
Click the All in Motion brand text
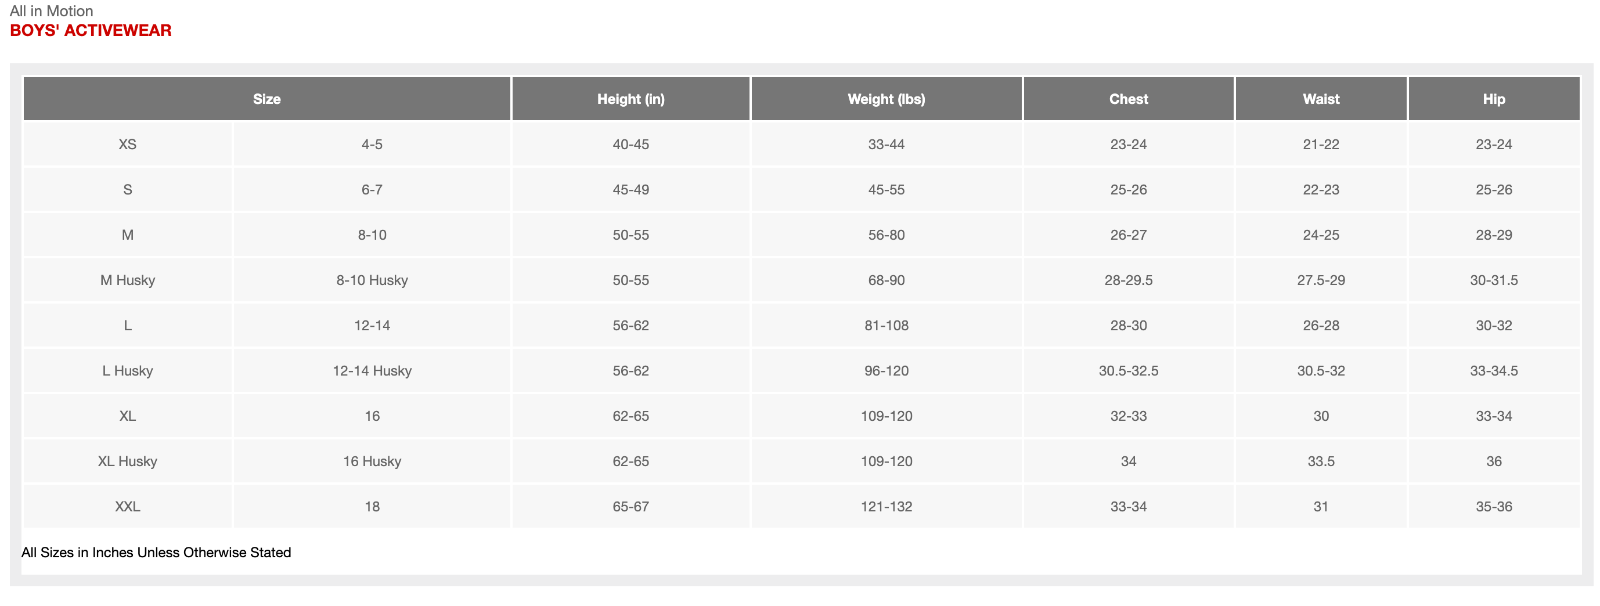click(x=52, y=11)
